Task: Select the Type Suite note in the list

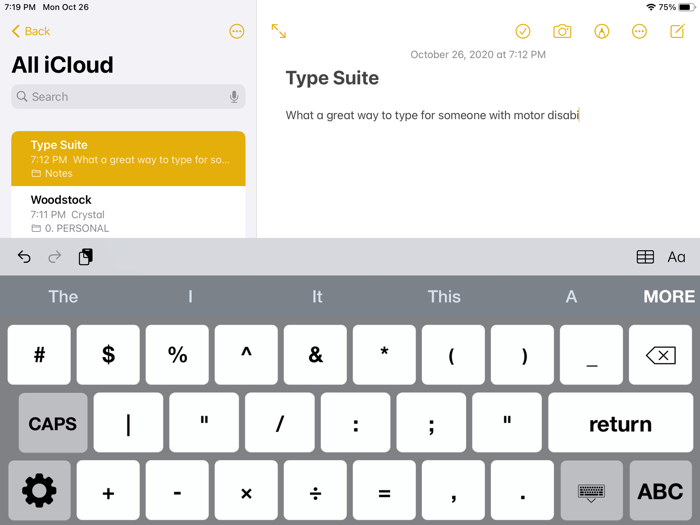Action: (128, 158)
